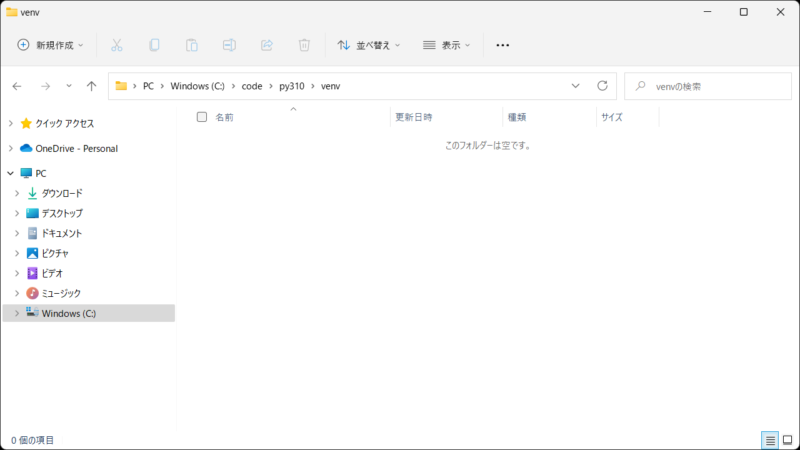The image size is (800, 450).
Task: Refresh the folder with the reload icon
Action: tap(602, 86)
